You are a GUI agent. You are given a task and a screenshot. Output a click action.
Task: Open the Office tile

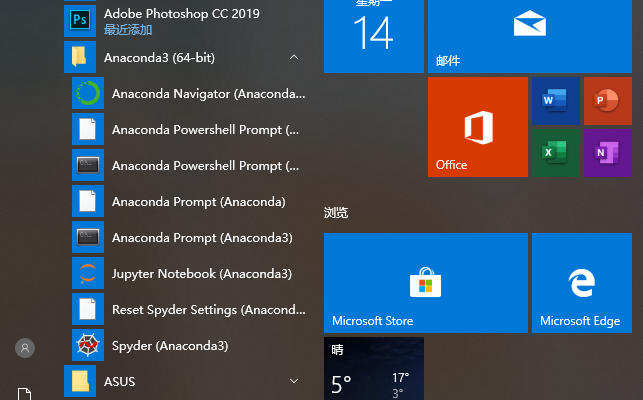point(477,127)
